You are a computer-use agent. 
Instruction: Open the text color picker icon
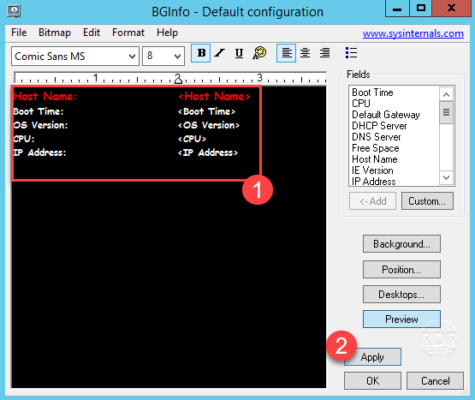[259, 53]
